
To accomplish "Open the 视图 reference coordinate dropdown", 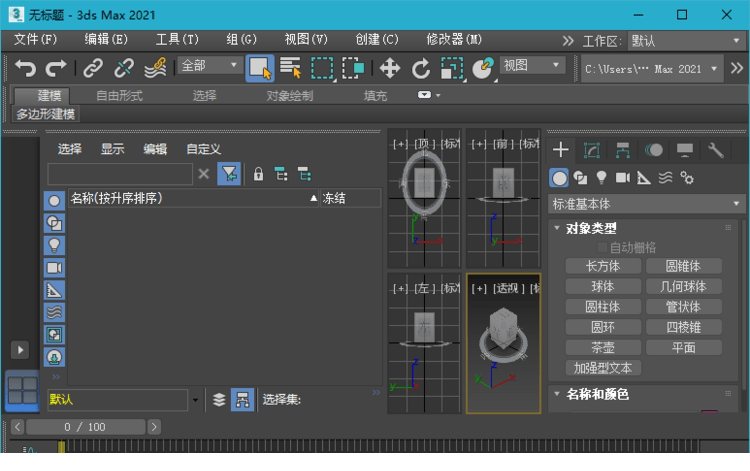I will pos(532,66).
